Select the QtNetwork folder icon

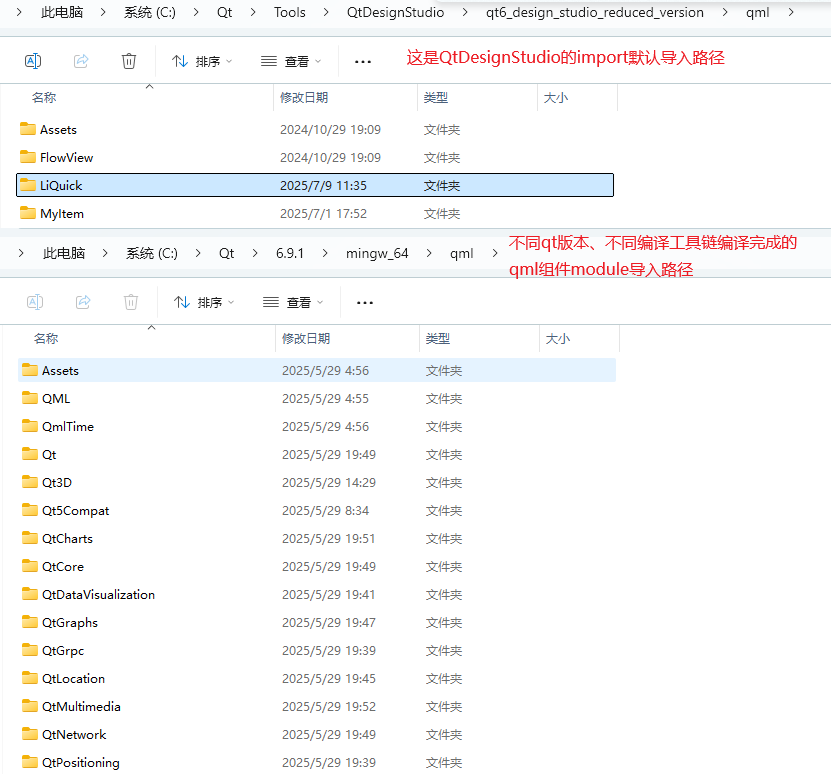[30, 734]
